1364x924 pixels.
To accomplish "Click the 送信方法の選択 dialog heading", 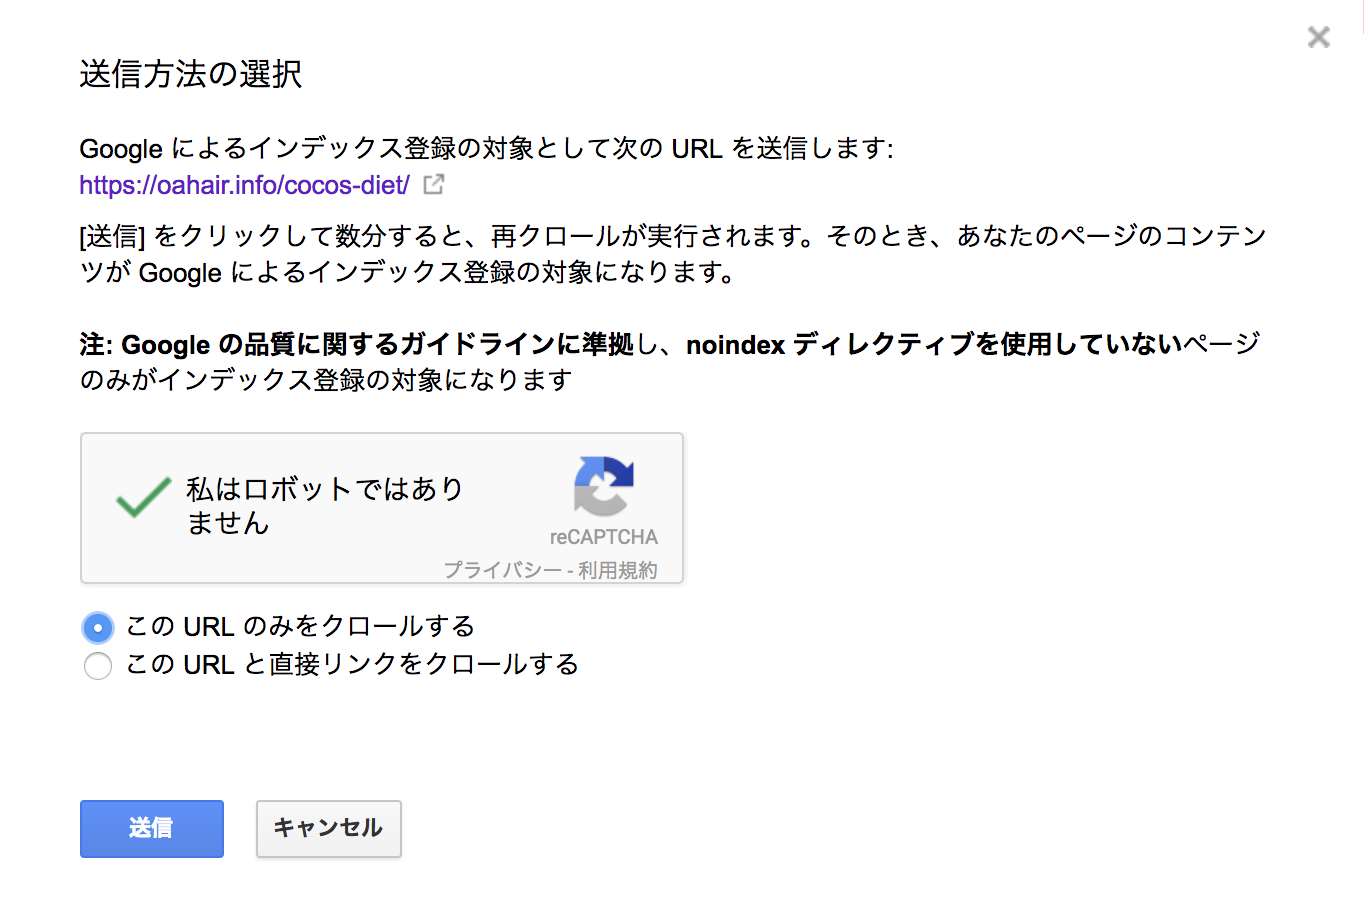I will [190, 74].
